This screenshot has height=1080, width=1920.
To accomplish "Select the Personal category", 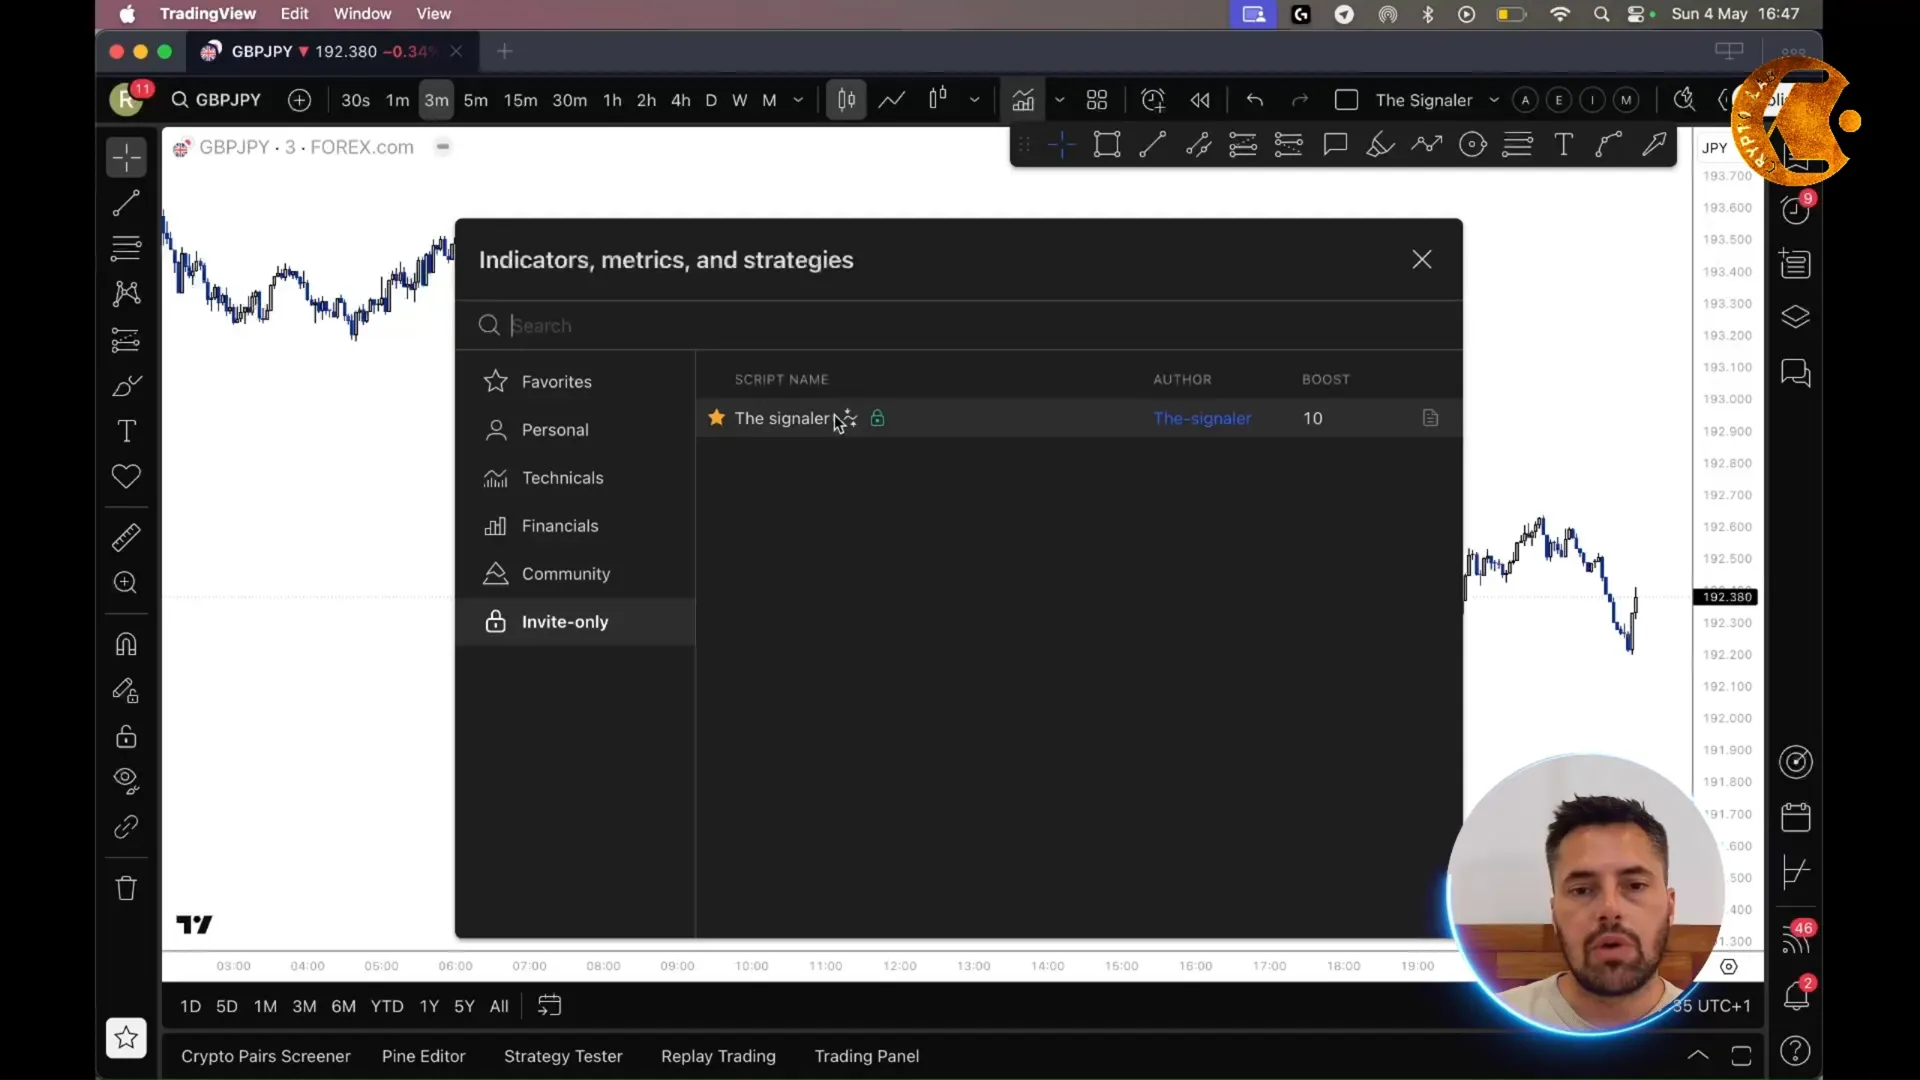I will coord(575,430).
